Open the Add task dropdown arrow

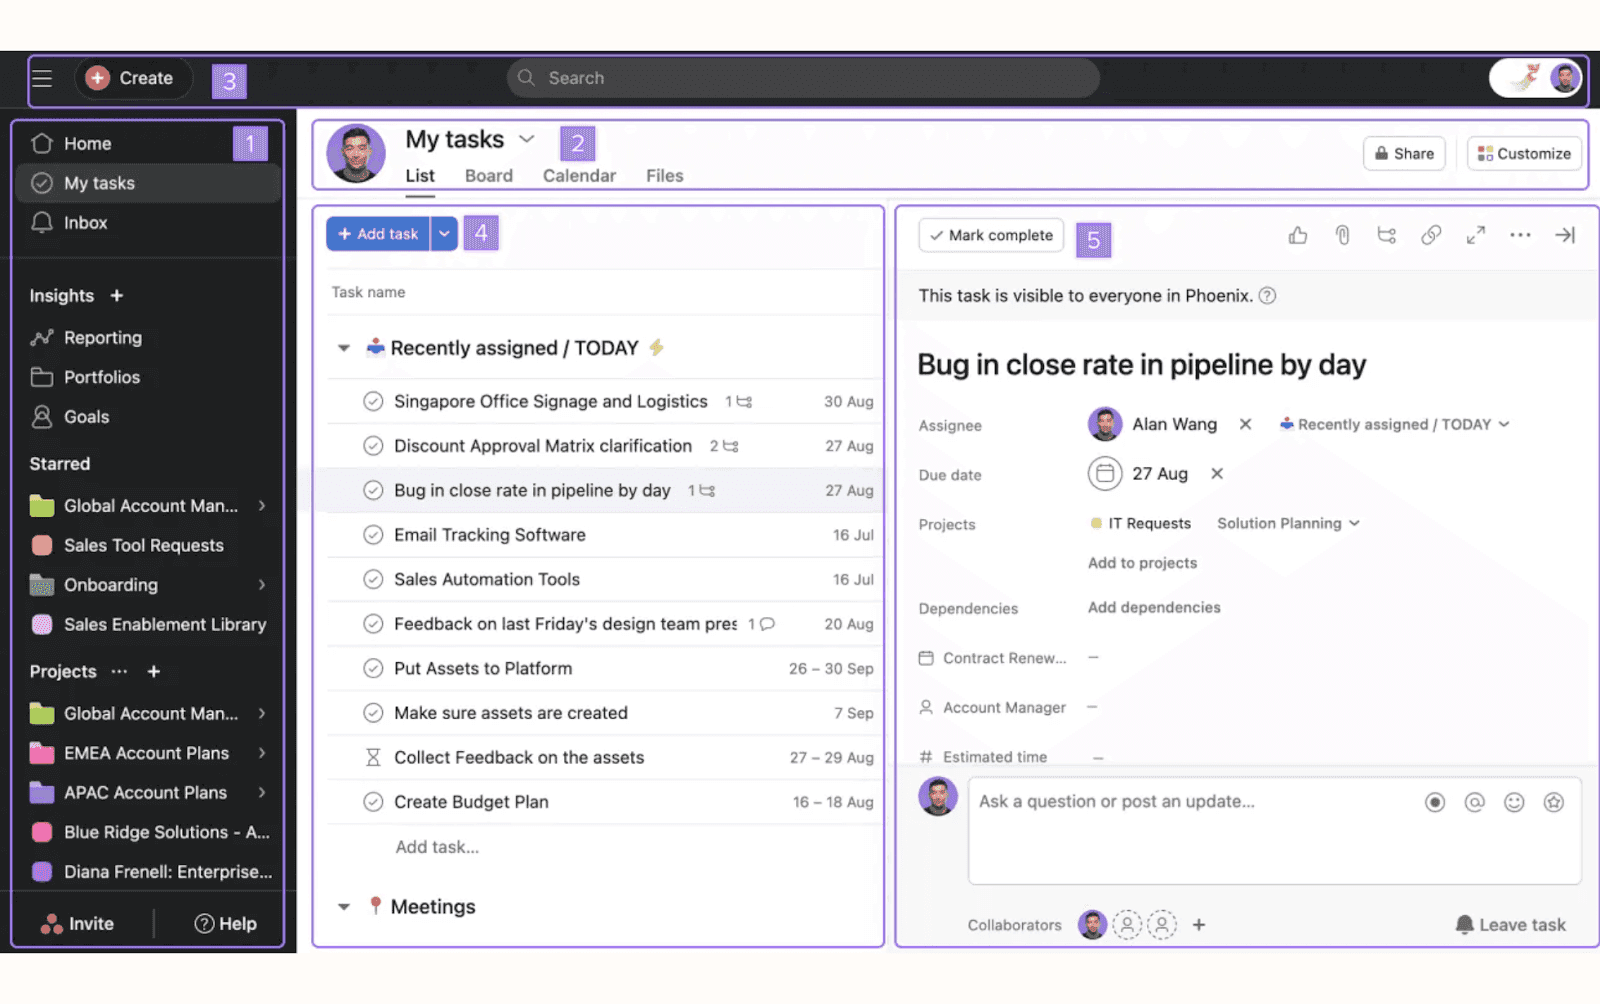click(444, 233)
